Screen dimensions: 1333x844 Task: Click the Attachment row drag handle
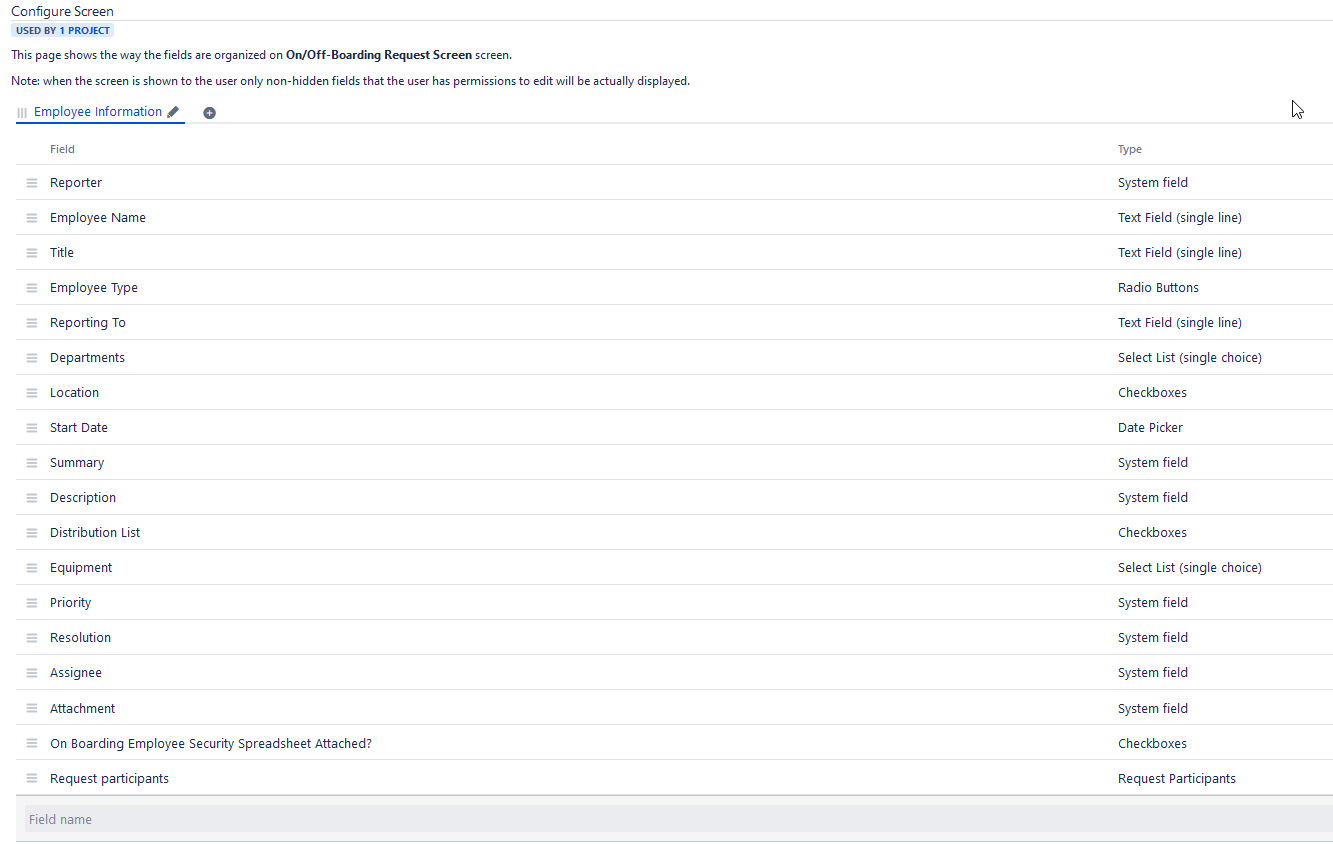32,709
